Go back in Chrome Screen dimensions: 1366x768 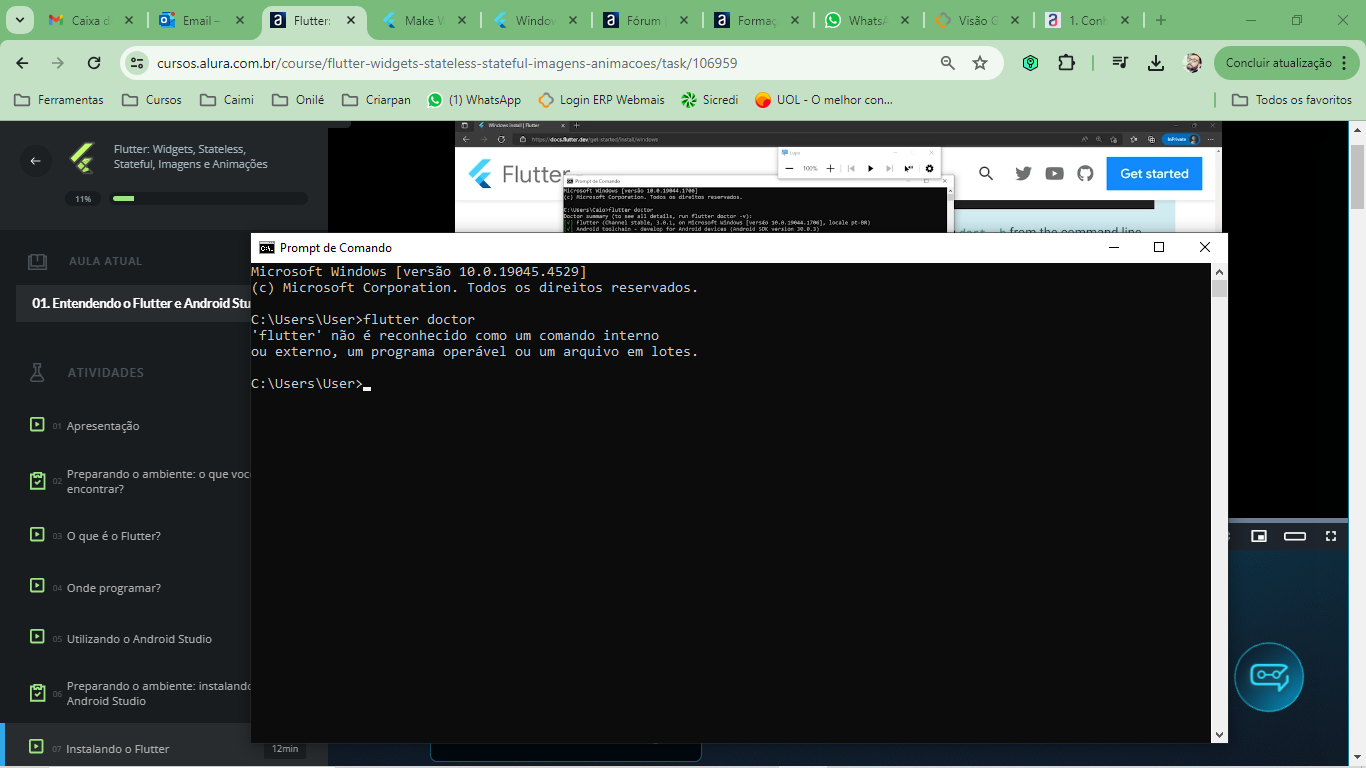pyautogui.click(x=23, y=63)
